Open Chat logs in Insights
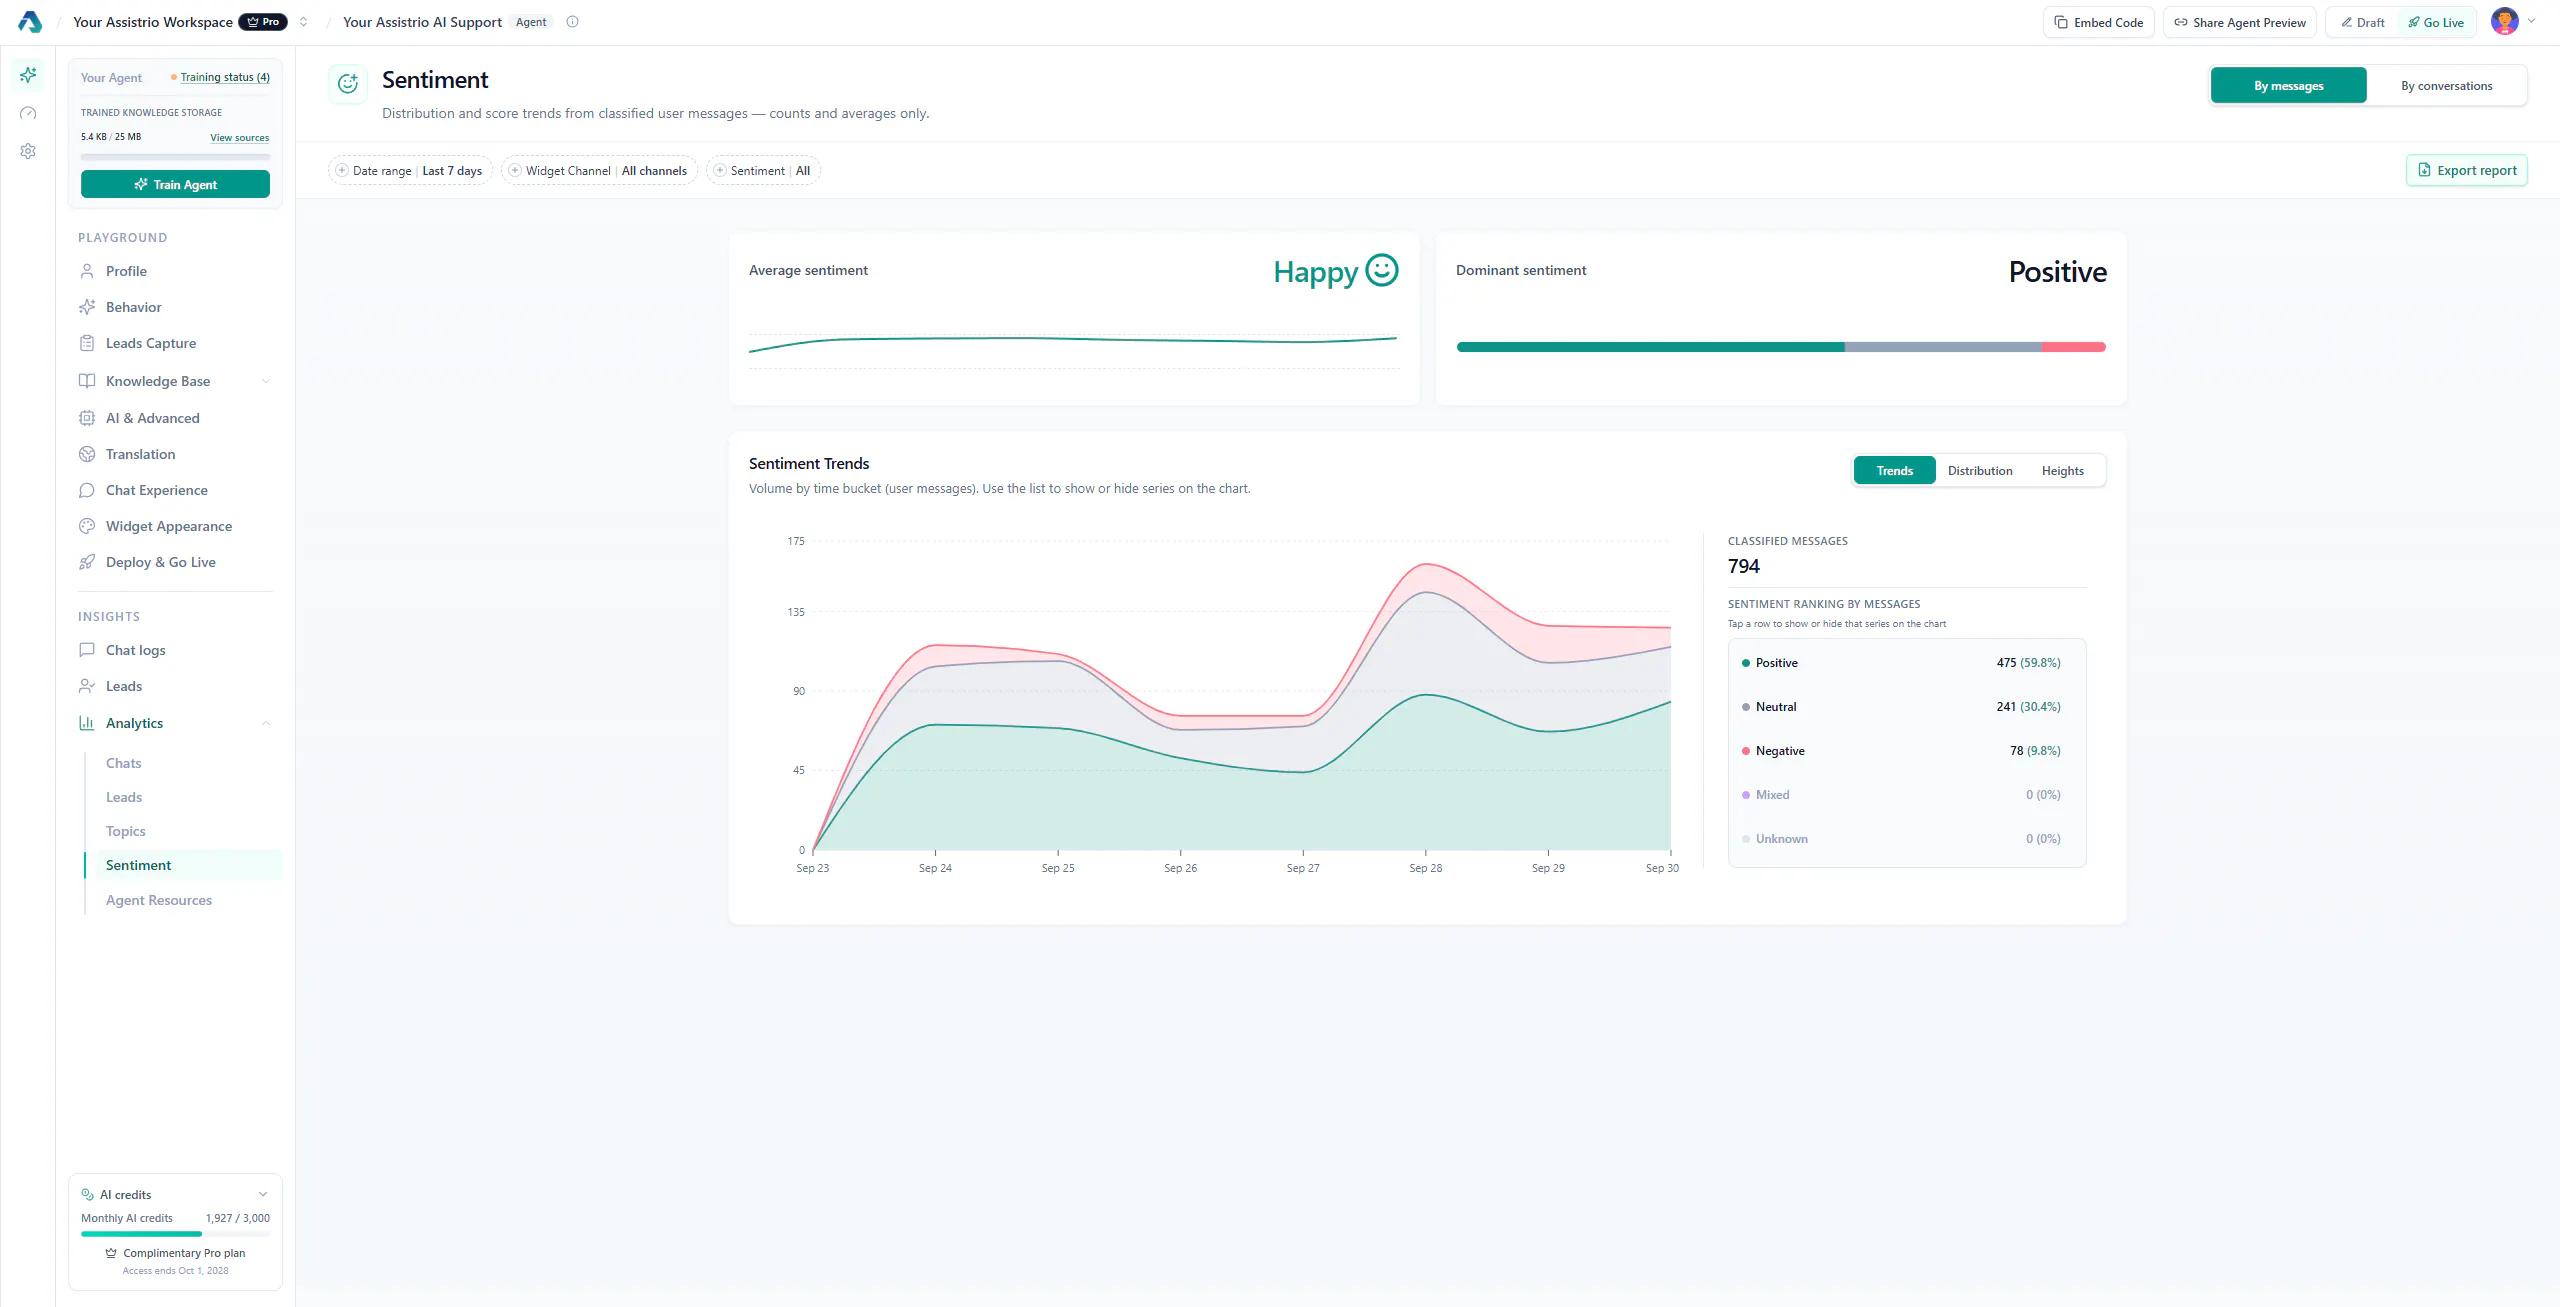The width and height of the screenshot is (2560, 1307). 175,650
